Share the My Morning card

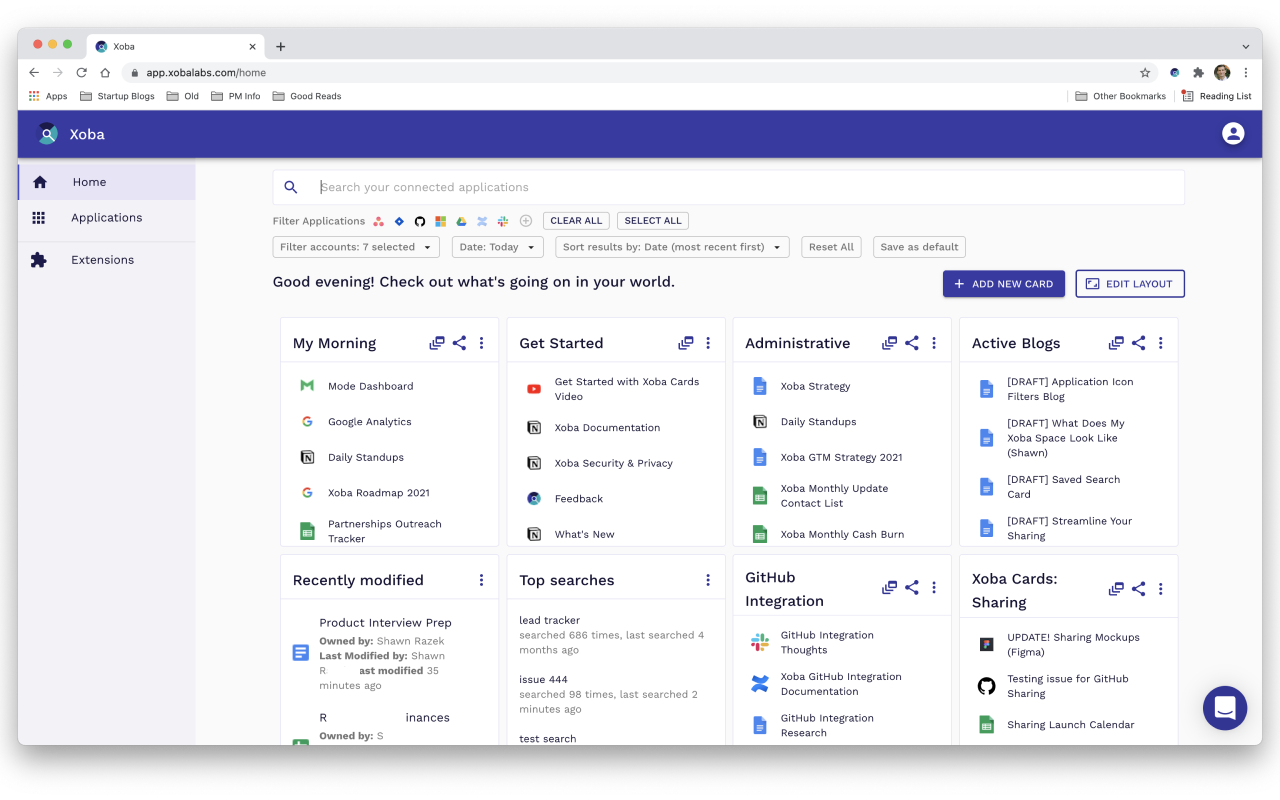point(459,343)
